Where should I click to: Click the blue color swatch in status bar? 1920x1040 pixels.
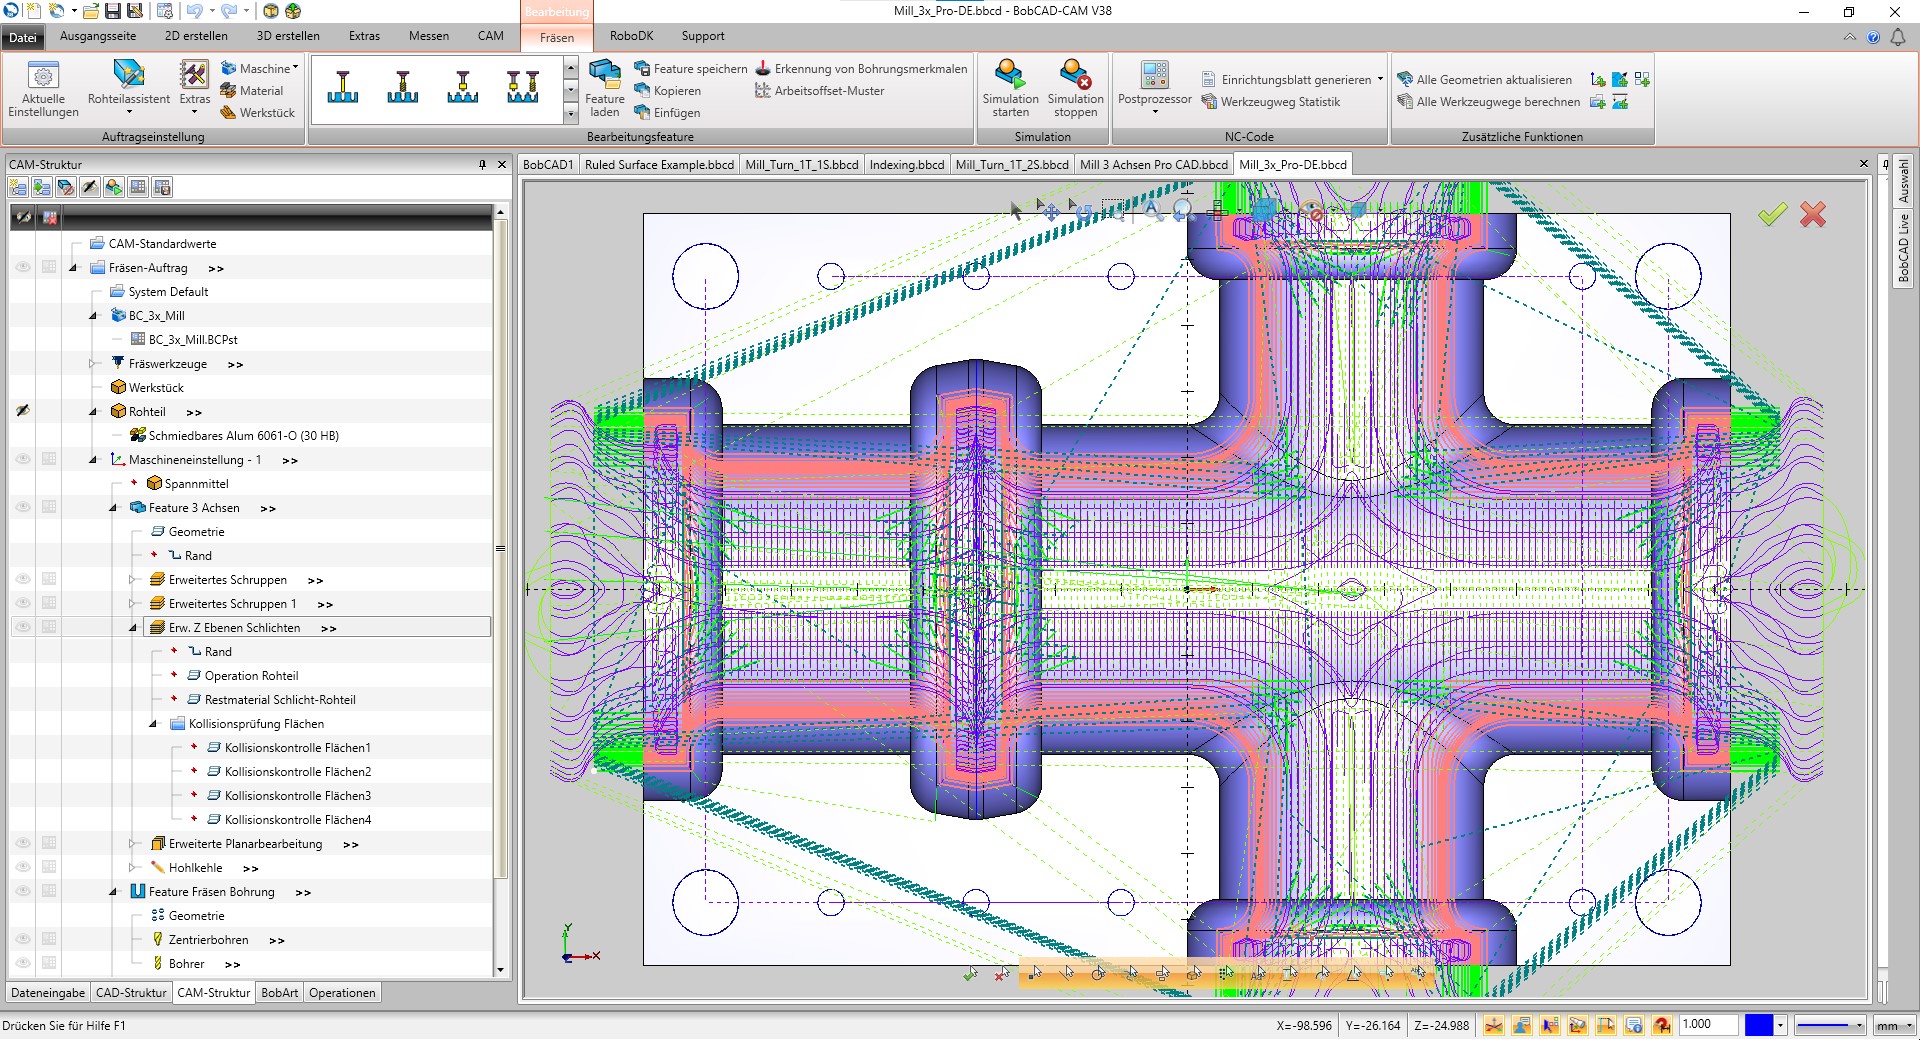1759,1025
